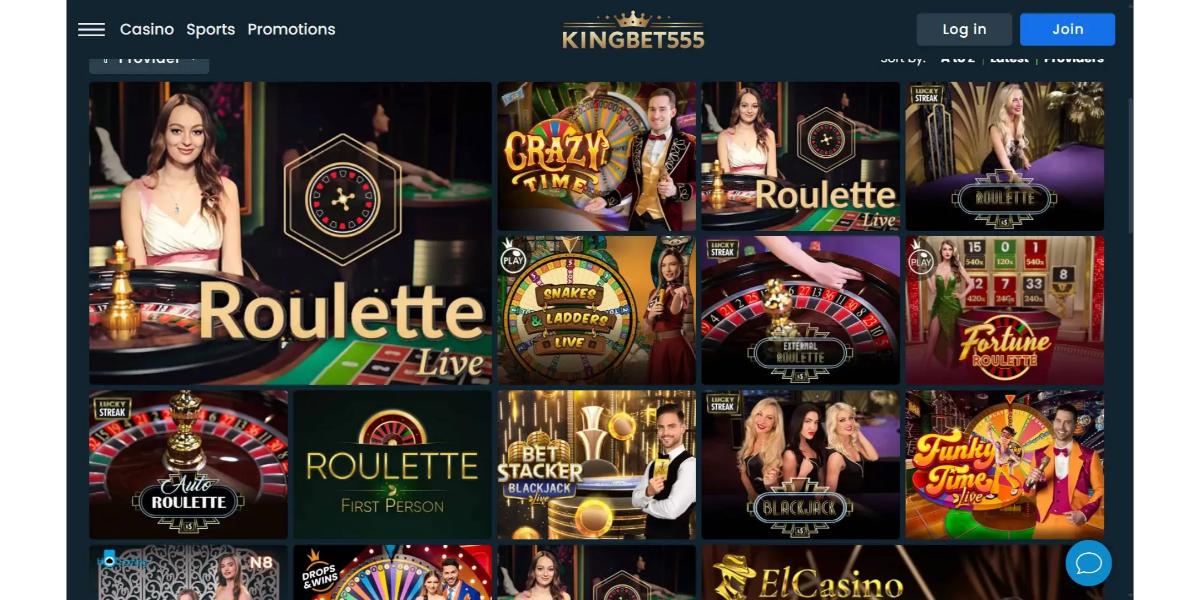Viewport: 1200px width, 600px height.
Task: Open the large Roulette Live game tile
Action: click(290, 233)
